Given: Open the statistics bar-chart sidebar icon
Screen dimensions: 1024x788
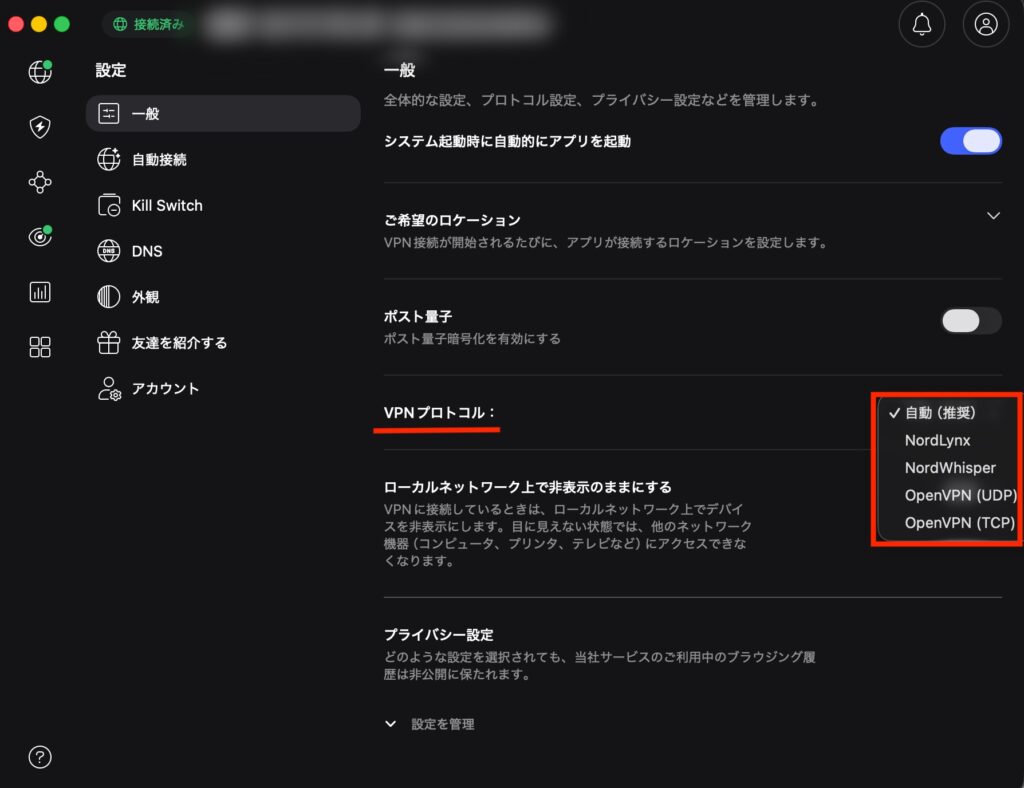Looking at the screenshot, I should coord(38,291).
